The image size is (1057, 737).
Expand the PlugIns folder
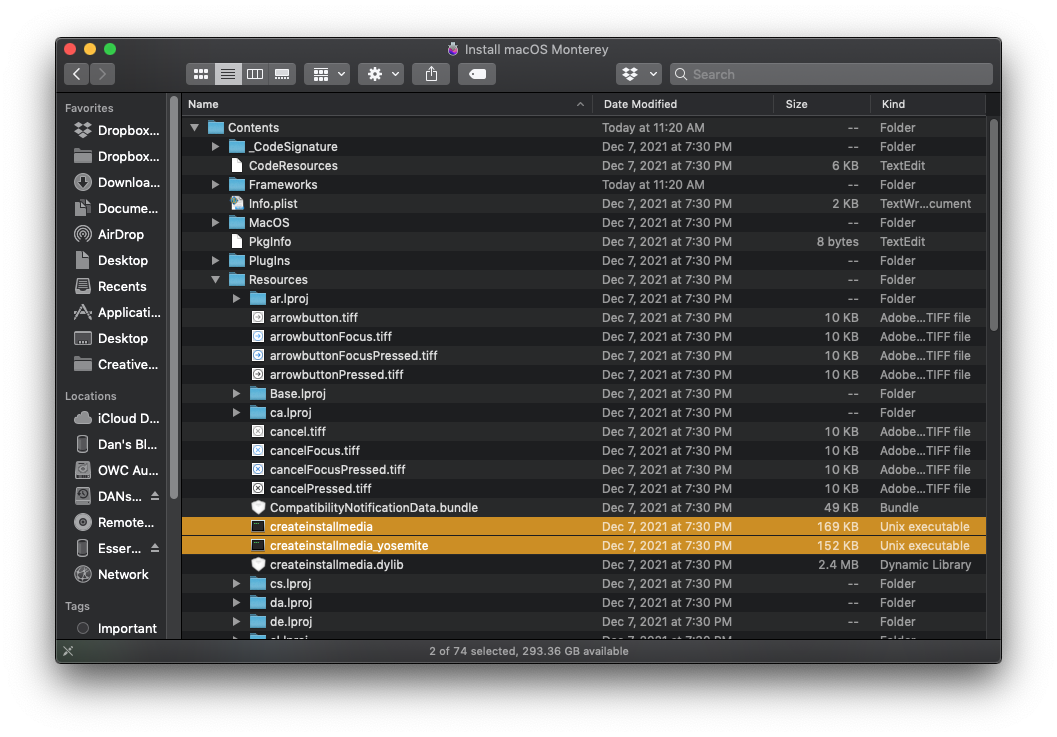(x=216, y=260)
